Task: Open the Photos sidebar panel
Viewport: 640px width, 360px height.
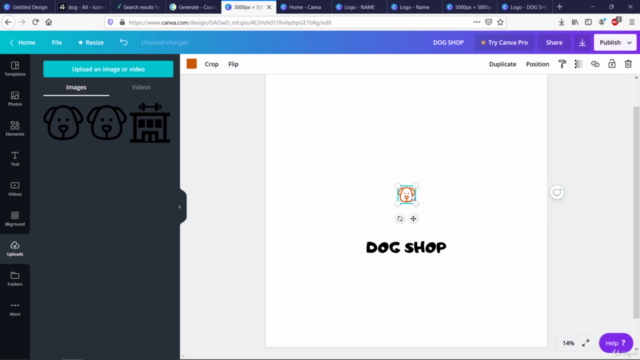Action: [15, 99]
